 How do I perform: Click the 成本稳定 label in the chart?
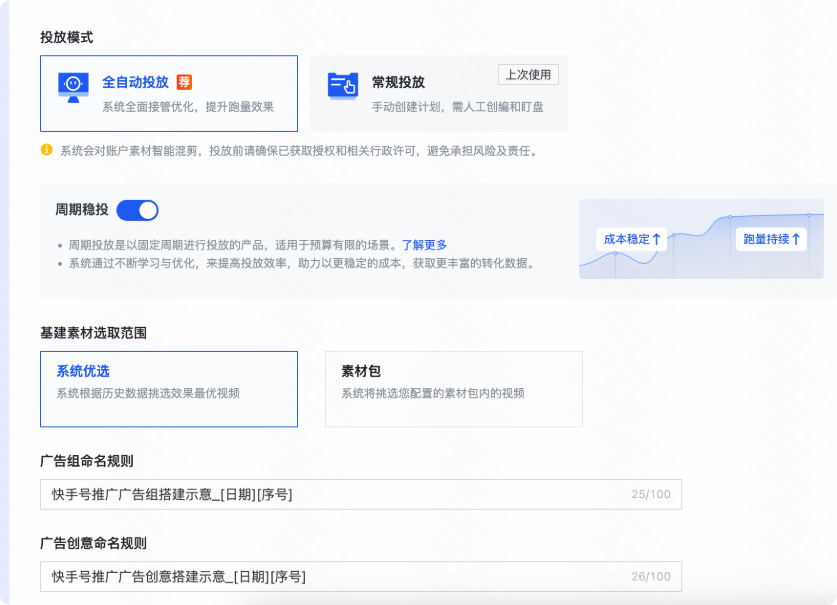pyautogui.click(x=631, y=239)
